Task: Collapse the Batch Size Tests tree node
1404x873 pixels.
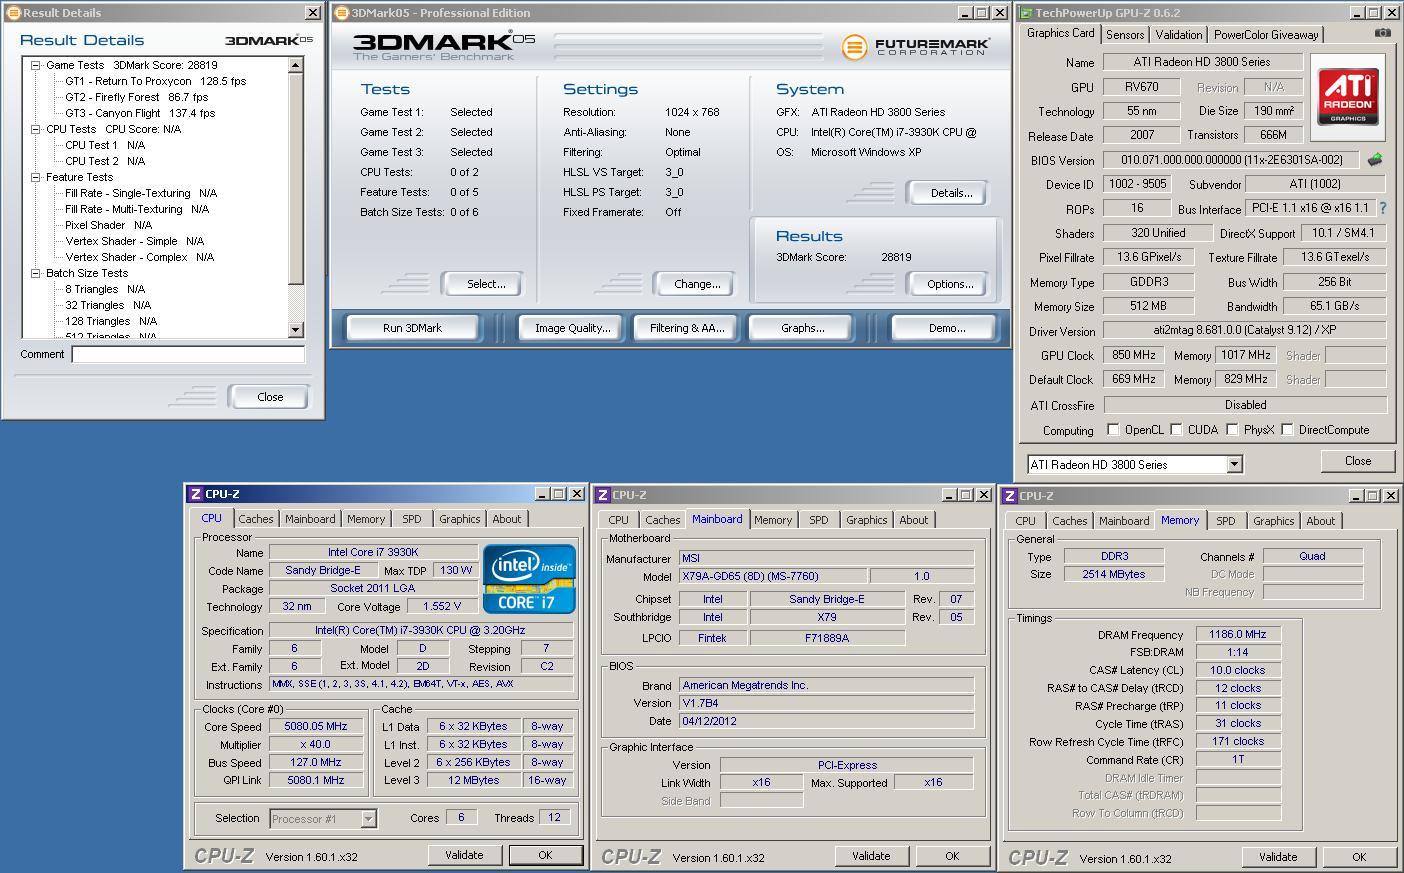Action: click(x=35, y=273)
